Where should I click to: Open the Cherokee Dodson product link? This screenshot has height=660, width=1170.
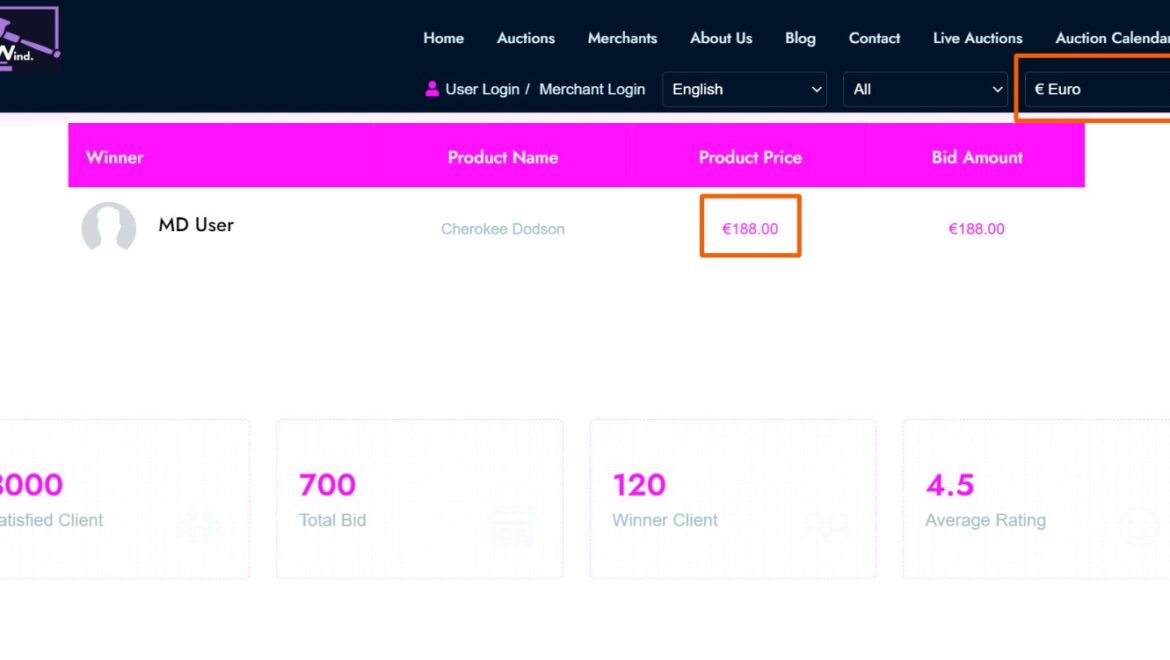click(x=502, y=229)
